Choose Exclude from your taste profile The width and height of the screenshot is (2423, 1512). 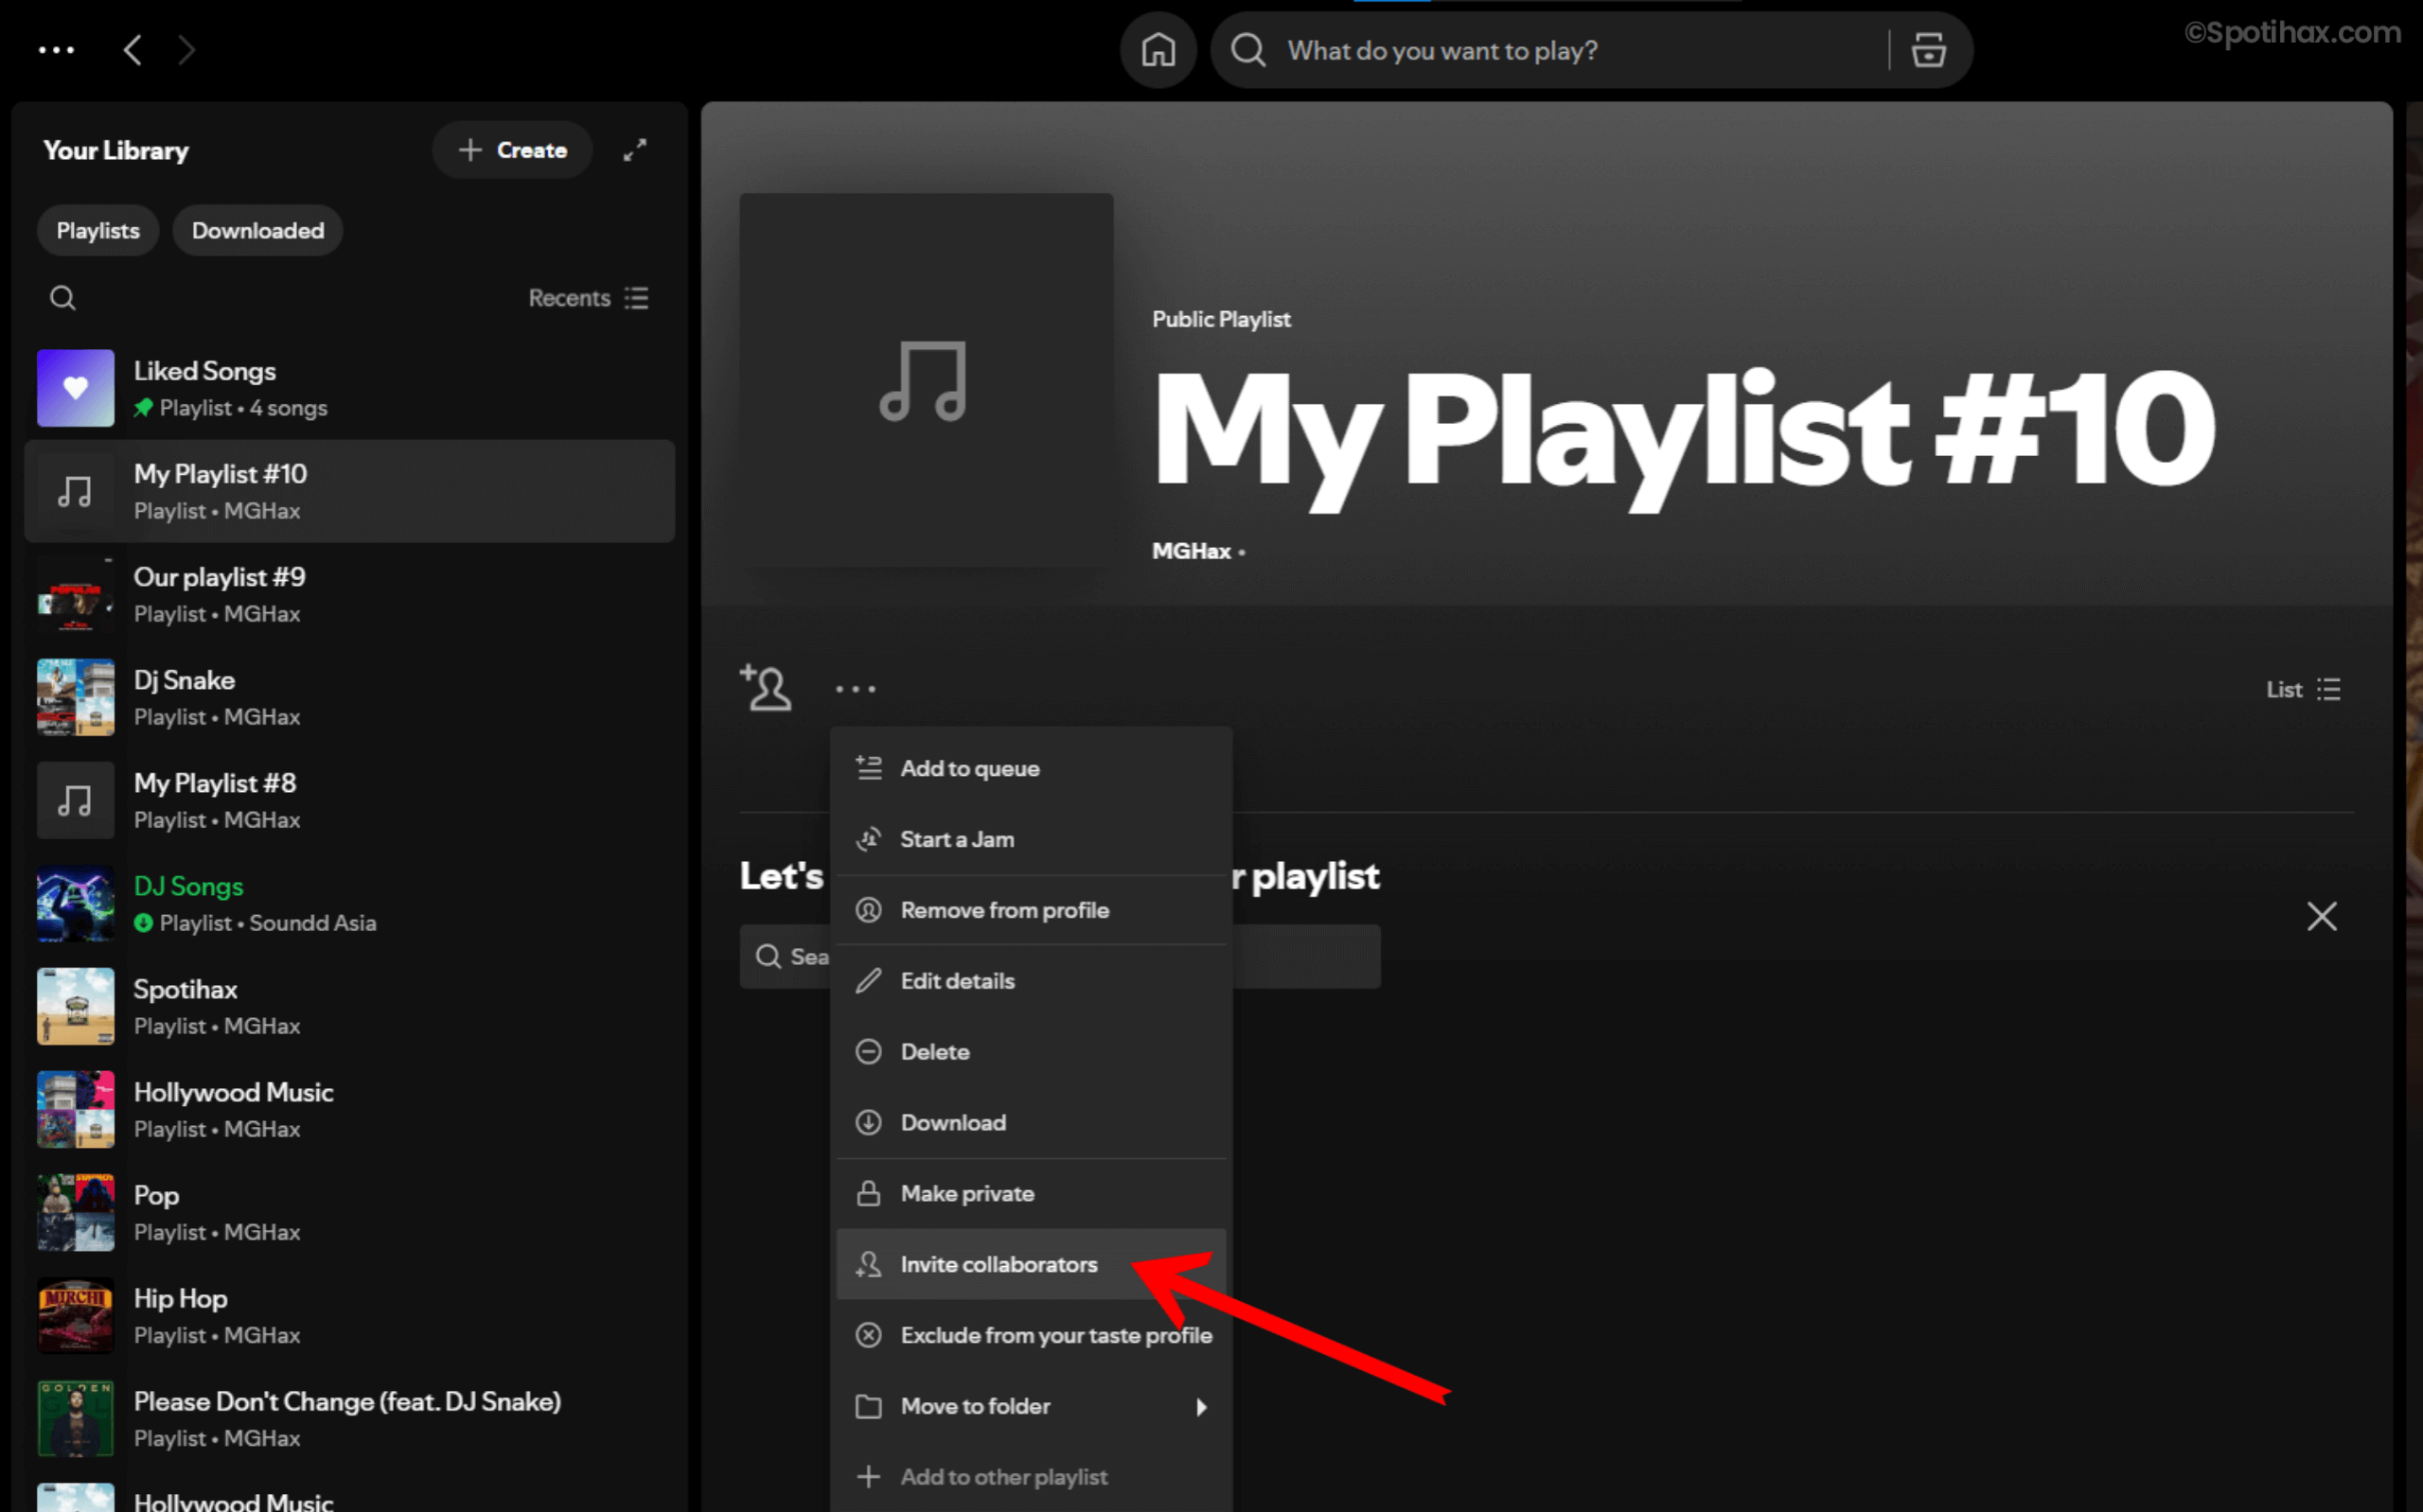point(1031,1335)
